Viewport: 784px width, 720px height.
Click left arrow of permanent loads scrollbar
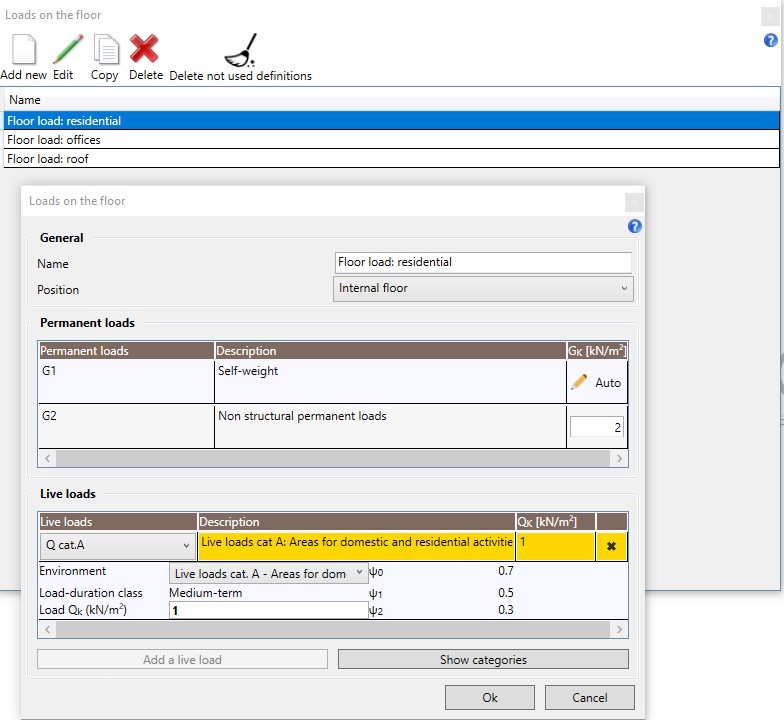click(x=48, y=458)
